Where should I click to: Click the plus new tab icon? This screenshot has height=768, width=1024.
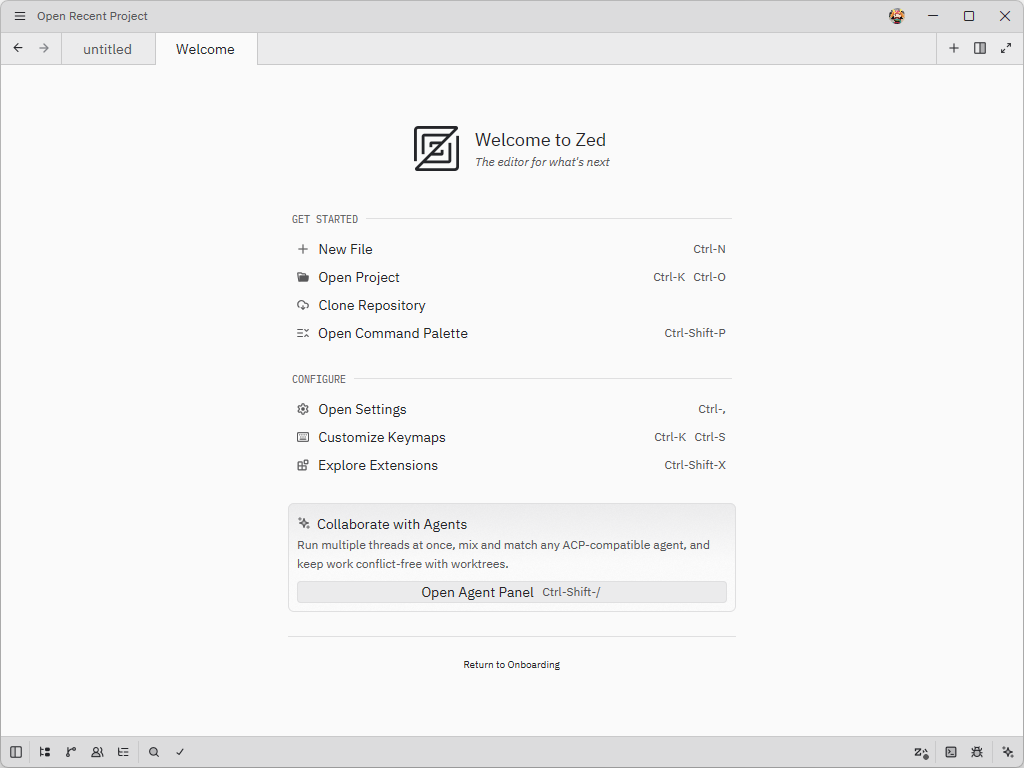[x=953, y=48]
